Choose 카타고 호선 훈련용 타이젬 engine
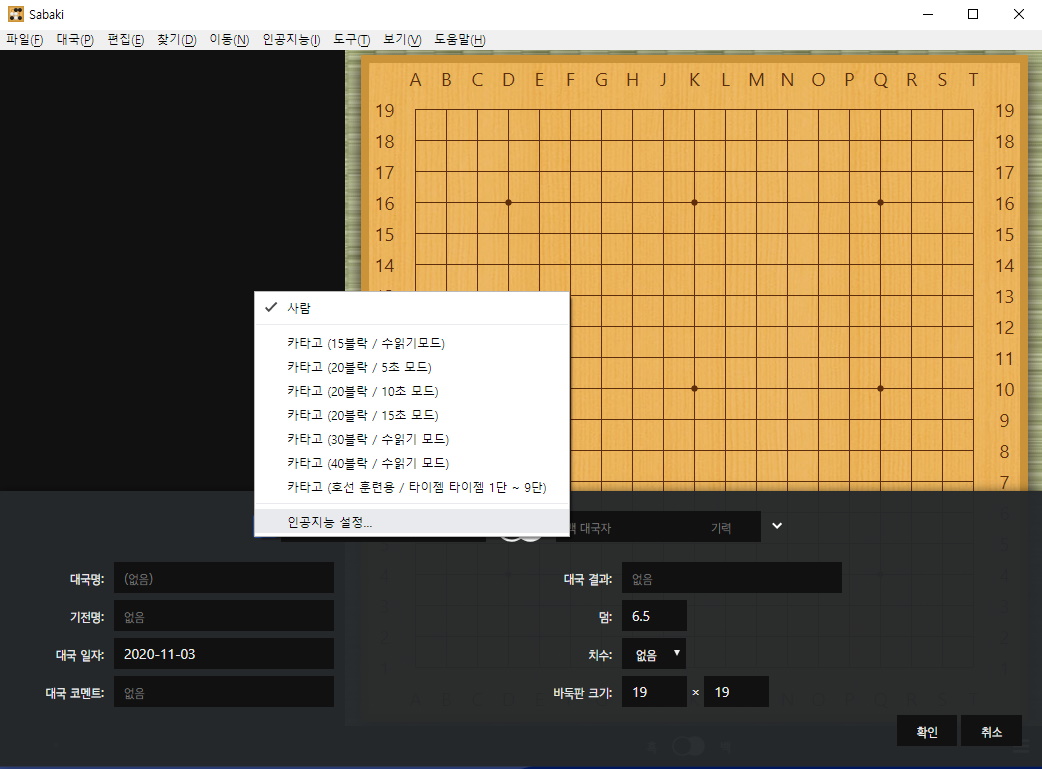The height and width of the screenshot is (769, 1042). point(412,487)
